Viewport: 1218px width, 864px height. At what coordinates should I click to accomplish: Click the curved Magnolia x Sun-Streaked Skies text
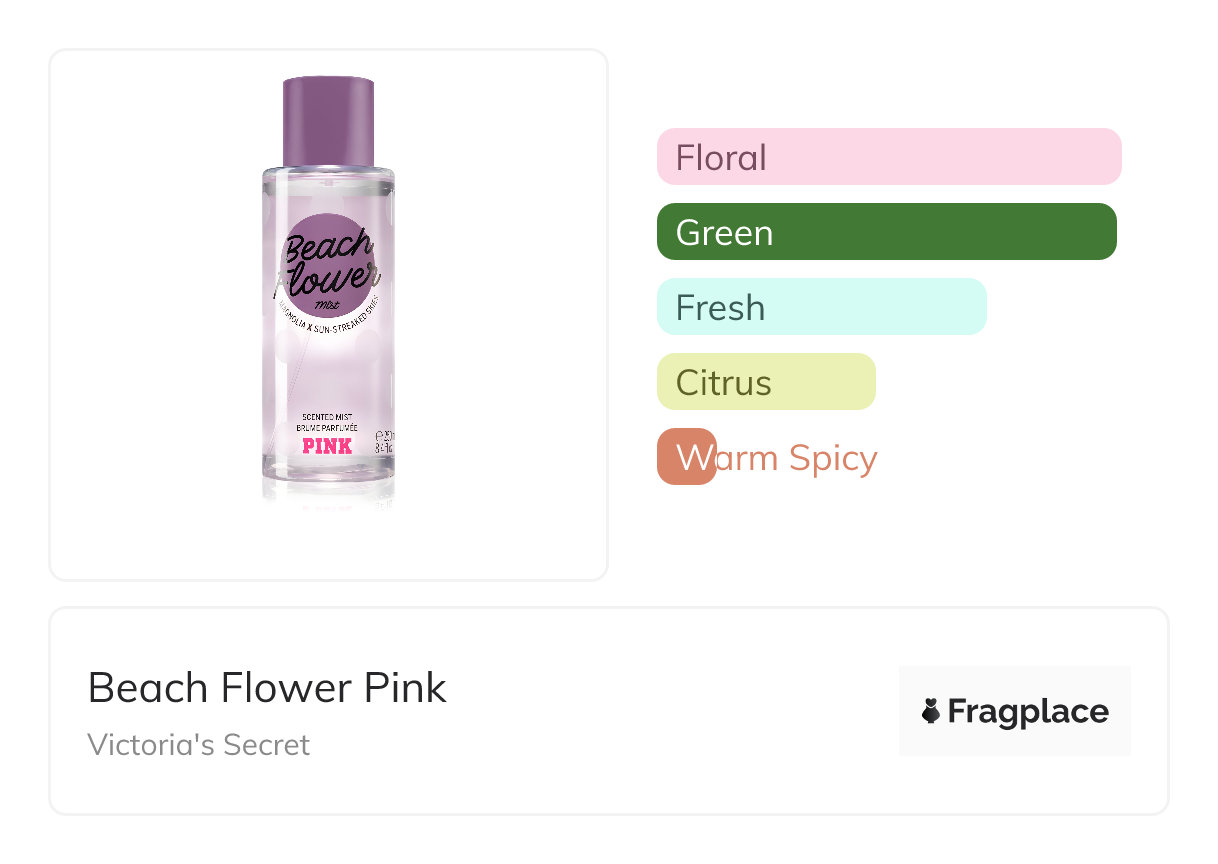(x=330, y=320)
